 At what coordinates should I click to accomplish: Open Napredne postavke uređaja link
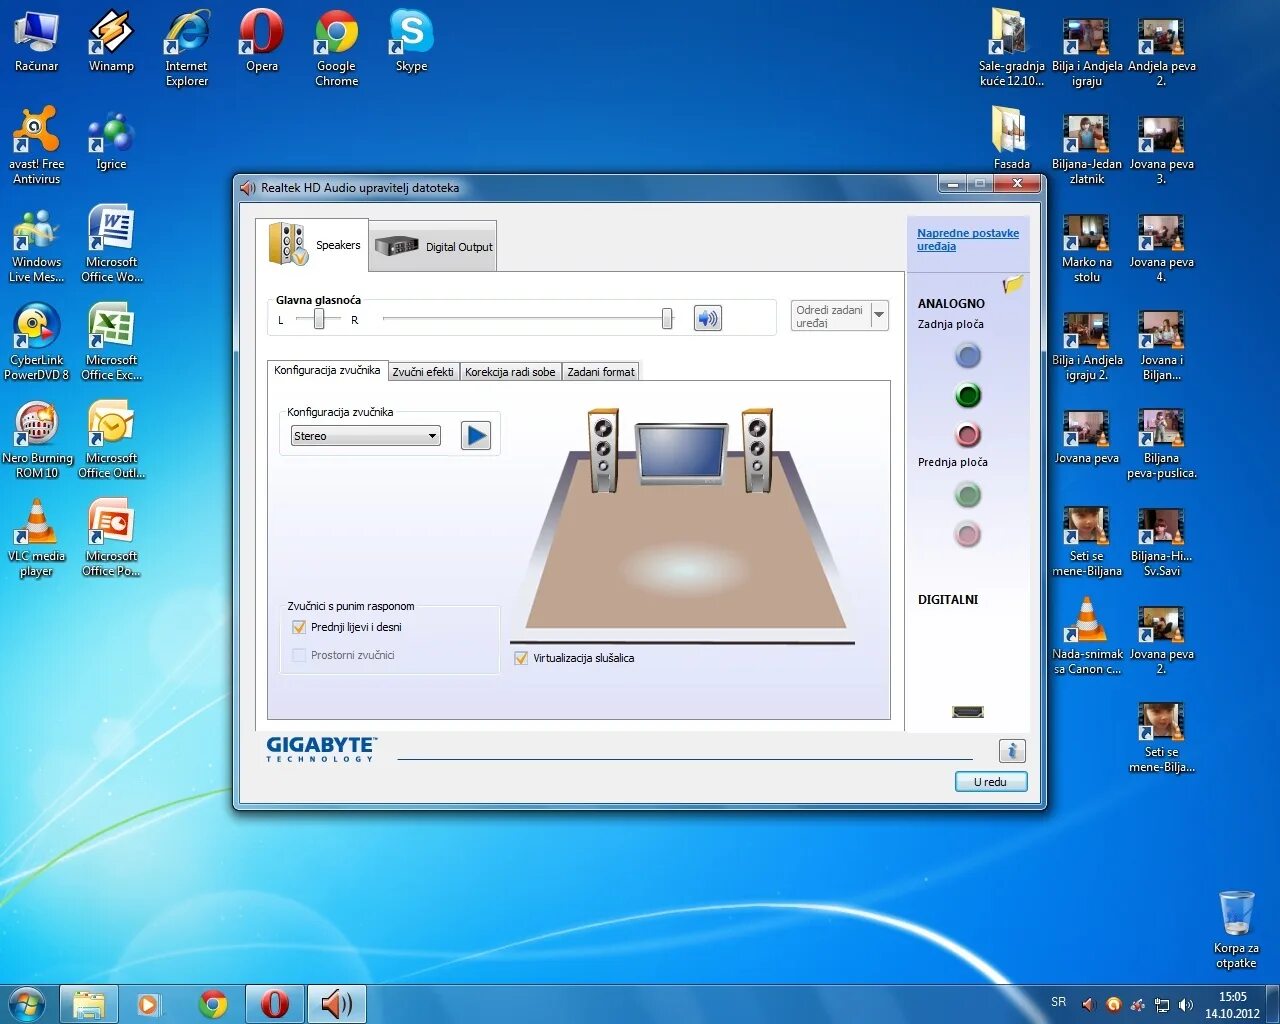[x=968, y=239]
